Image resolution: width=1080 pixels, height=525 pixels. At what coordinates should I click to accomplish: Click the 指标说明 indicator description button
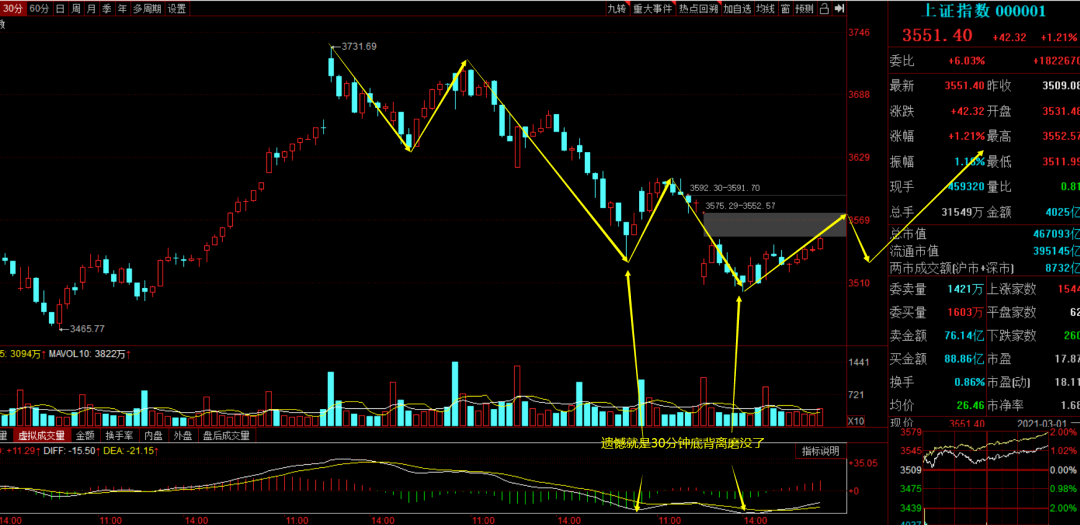click(x=821, y=451)
